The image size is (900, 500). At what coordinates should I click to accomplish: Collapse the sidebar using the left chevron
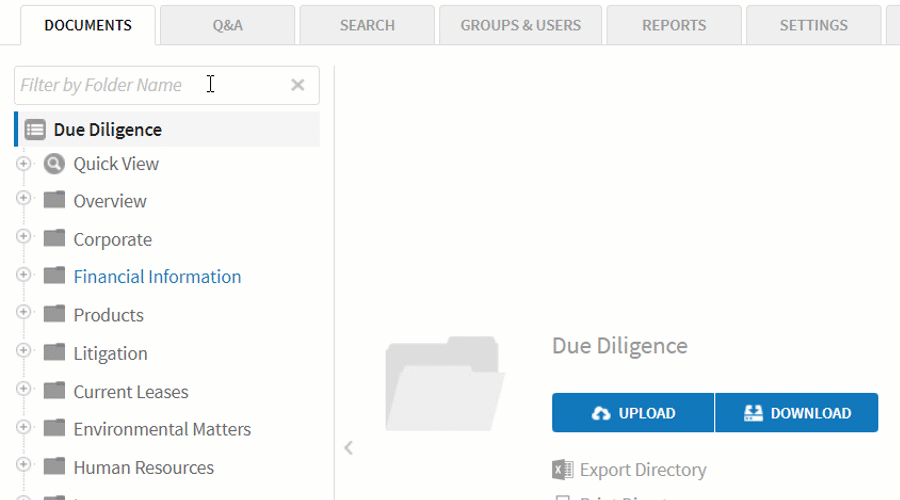pyautogui.click(x=348, y=448)
